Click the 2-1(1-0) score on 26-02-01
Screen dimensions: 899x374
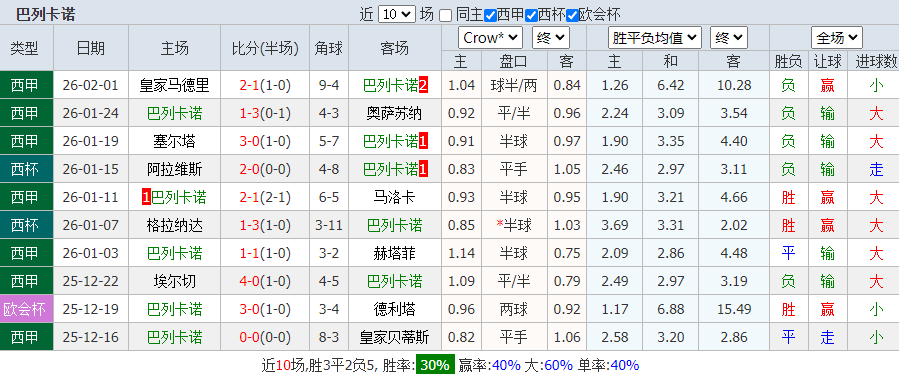pyautogui.click(x=265, y=85)
